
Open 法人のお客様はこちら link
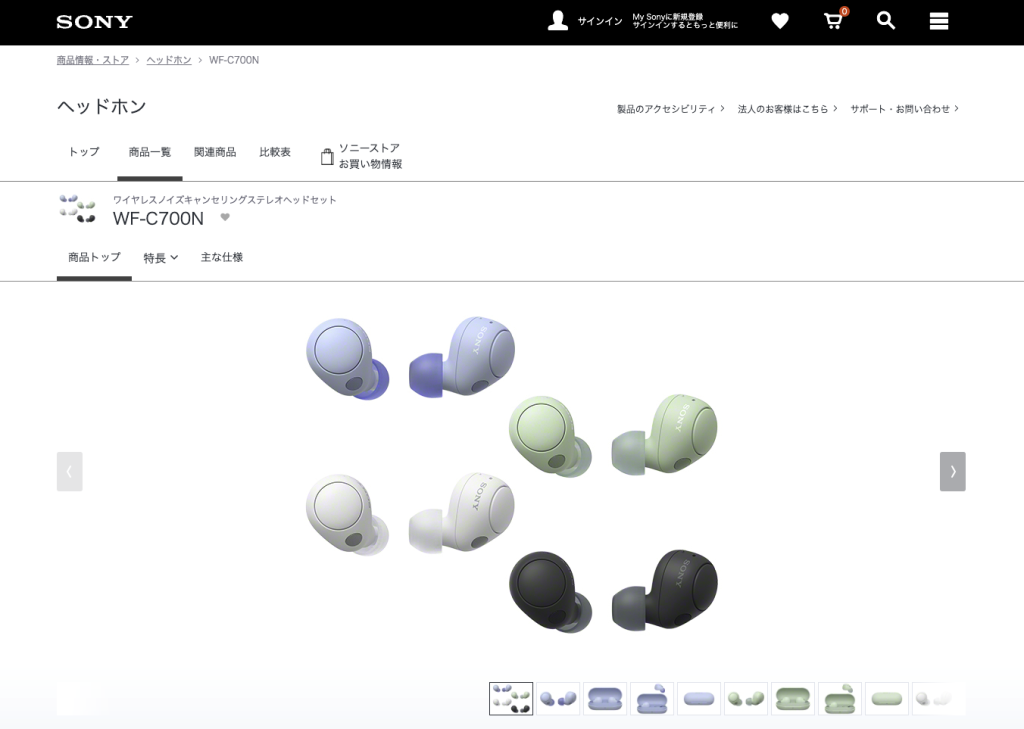pos(787,109)
